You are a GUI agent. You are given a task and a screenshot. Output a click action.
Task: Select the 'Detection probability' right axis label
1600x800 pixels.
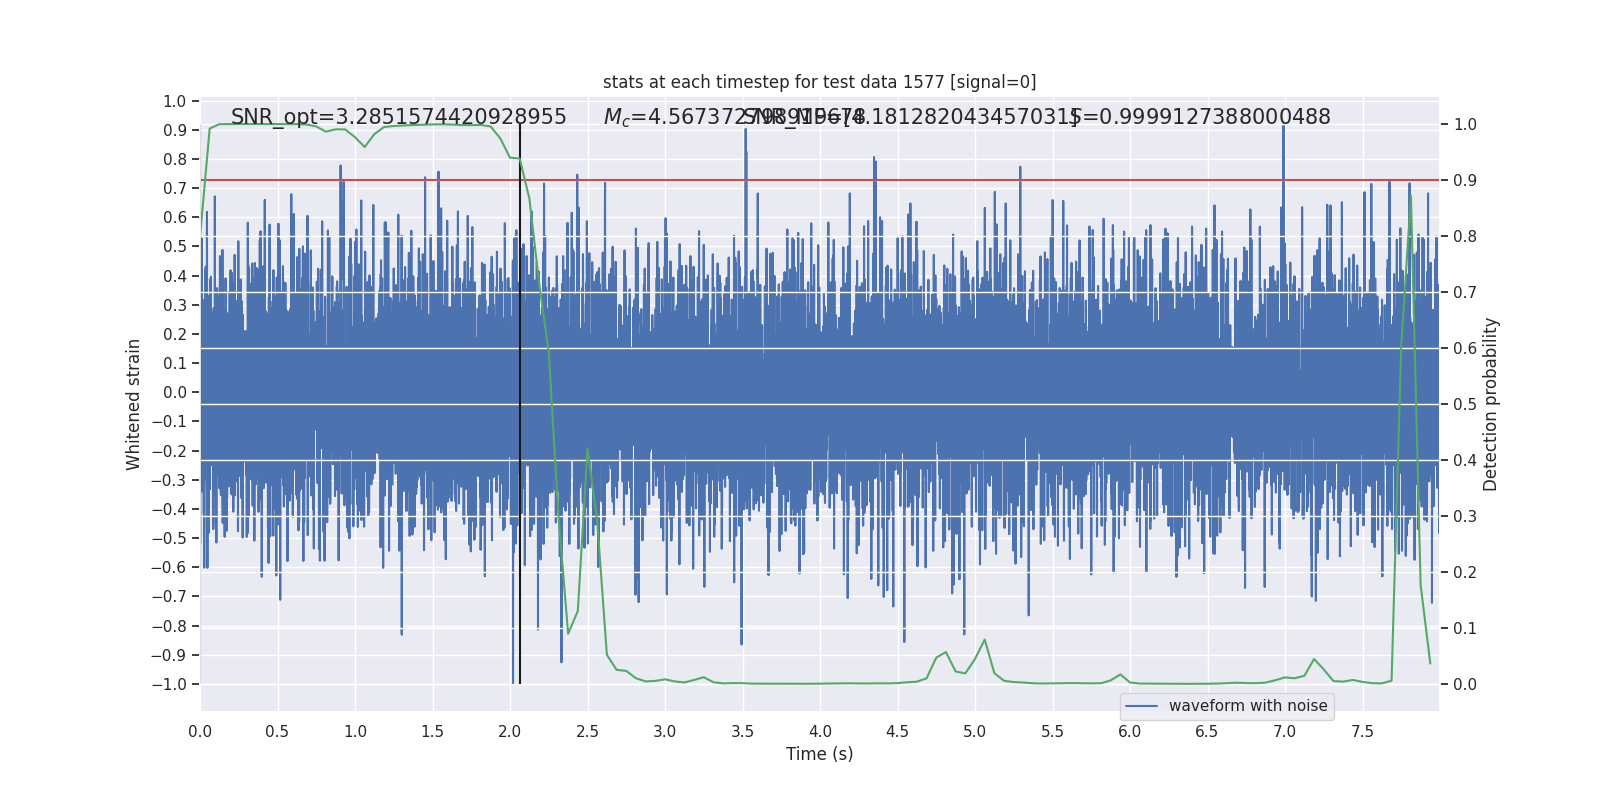click(x=1491, y=405)
